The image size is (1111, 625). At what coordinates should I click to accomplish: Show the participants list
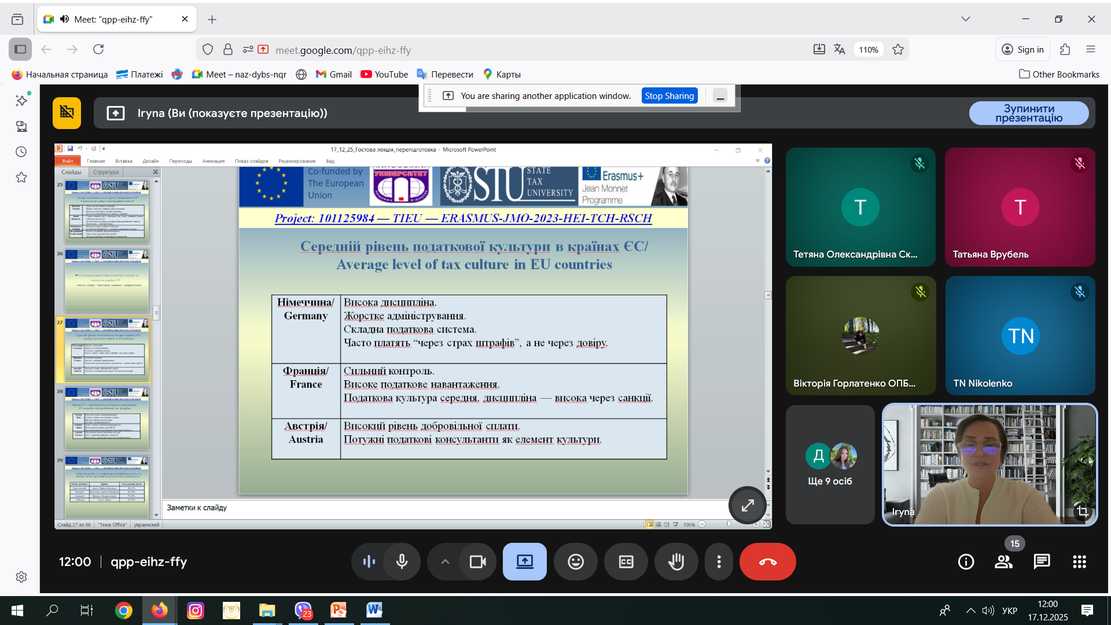(1003, 562)
